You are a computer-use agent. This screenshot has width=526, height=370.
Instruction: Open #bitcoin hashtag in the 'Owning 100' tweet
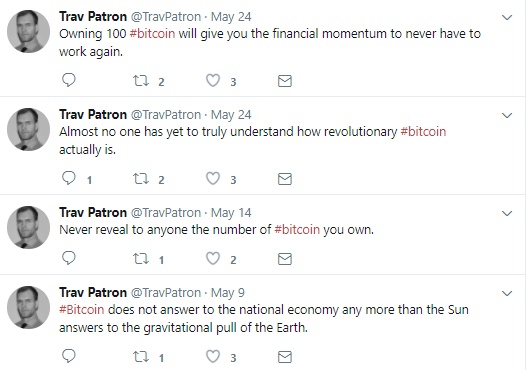click(x=152, y=34)
